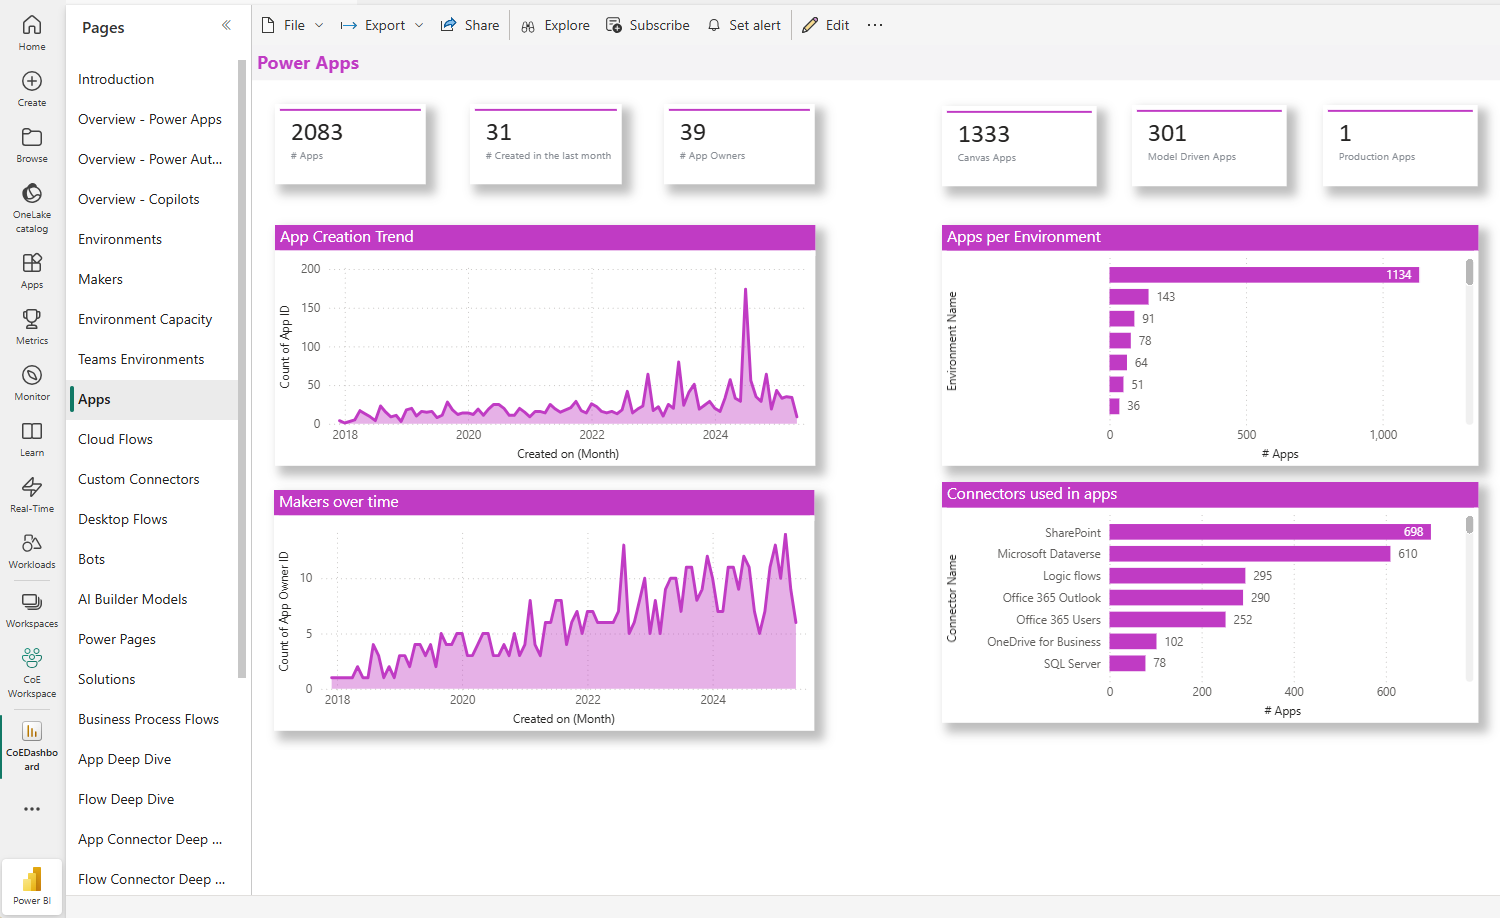Click the Logic flows bar
The width and height of the screenshot is (1500, 918).
1177,576
